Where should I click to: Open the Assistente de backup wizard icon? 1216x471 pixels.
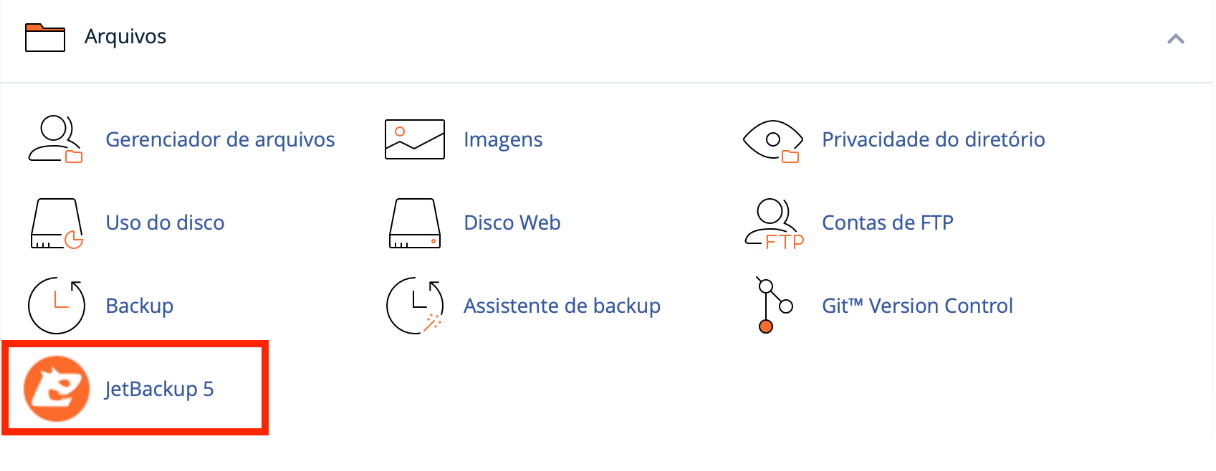pyautogui.click(x=414, y=306)
